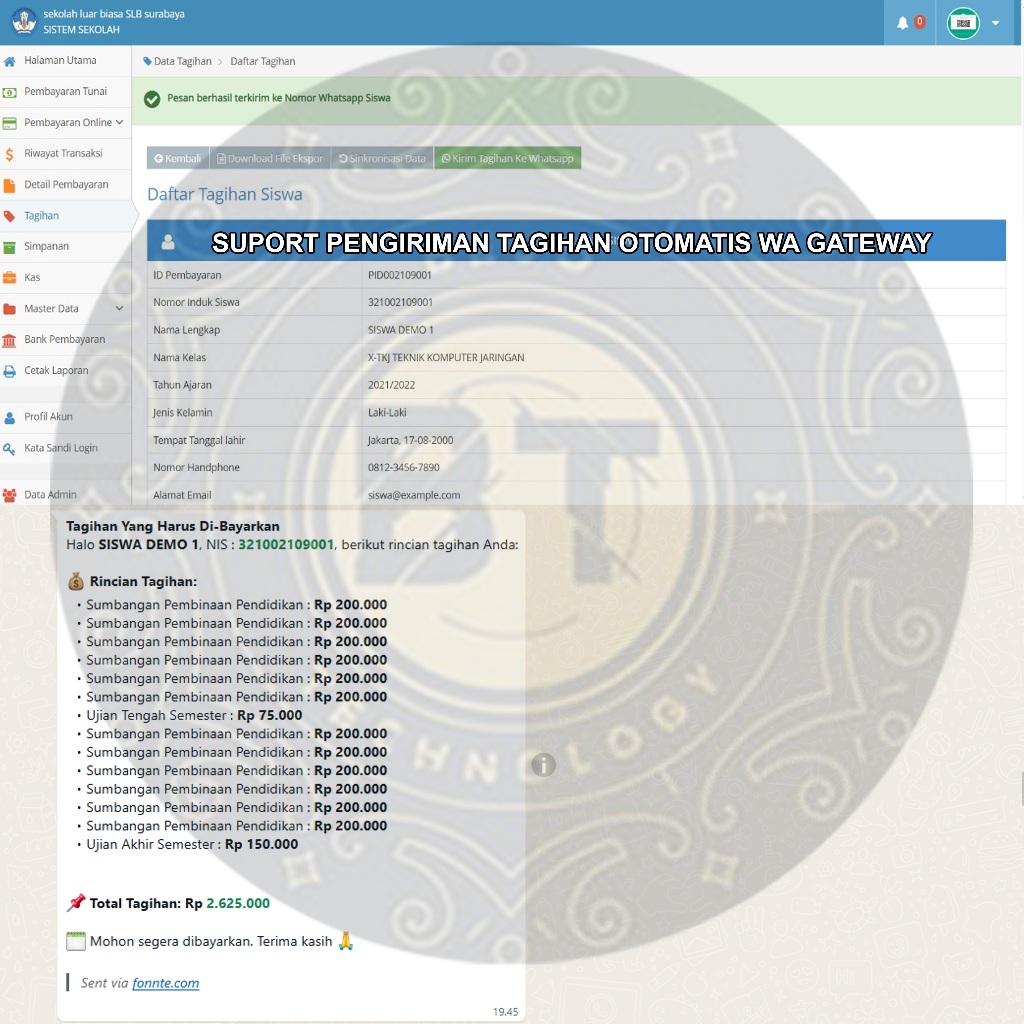Image resolution: width=1024 pixels, height=1024 pixels.
Task: Click the Tagihan tag icon in sidebar
Action: coord(9,216)
